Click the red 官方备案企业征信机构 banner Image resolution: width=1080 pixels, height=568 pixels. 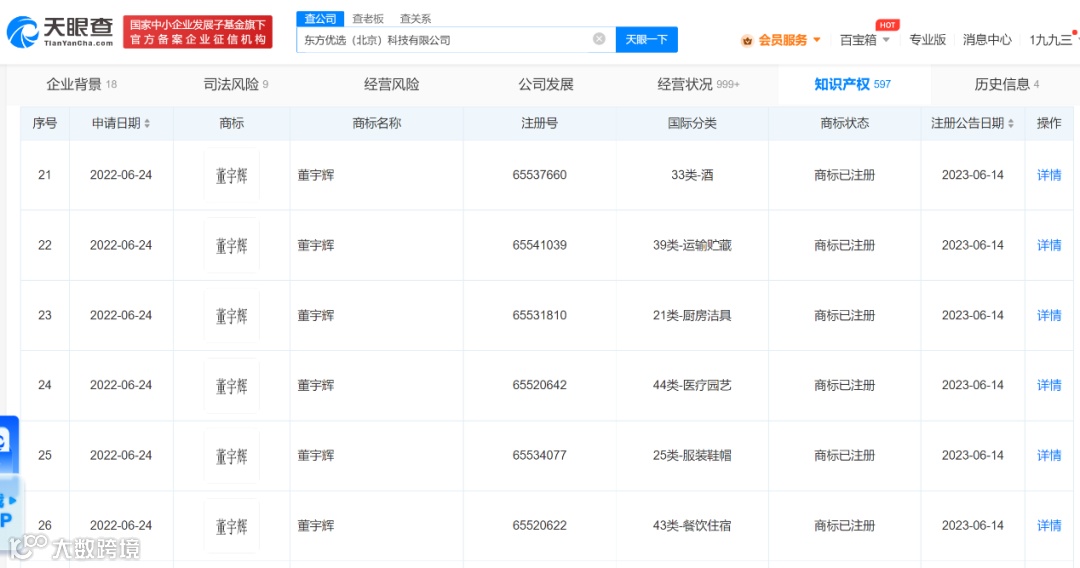(198, 32)
